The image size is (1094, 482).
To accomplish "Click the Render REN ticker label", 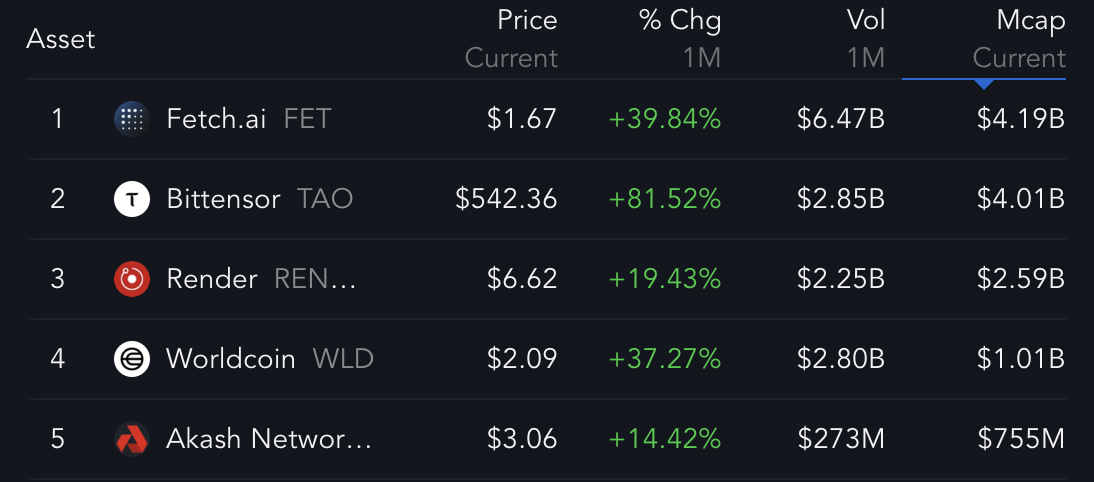I will click(x=315, y=279).
